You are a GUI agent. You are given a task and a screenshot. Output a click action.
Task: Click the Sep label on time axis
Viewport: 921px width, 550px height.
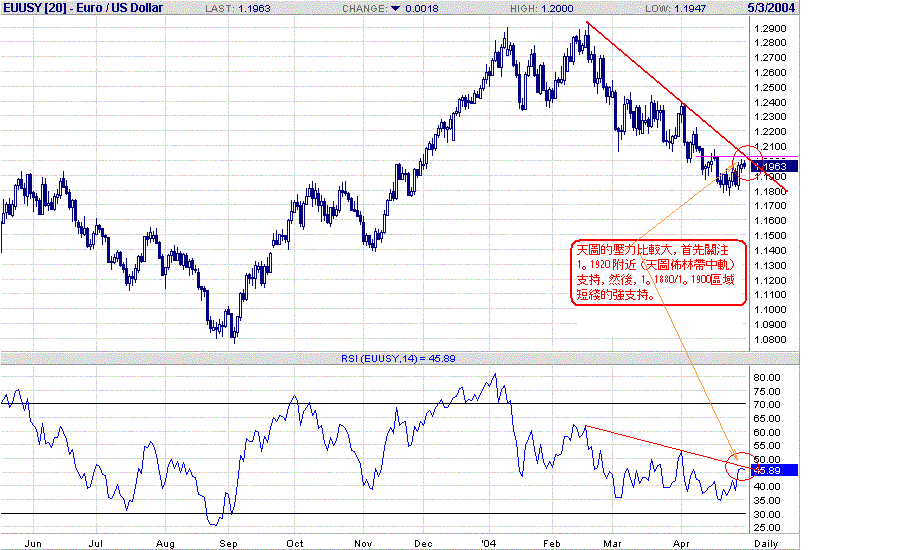tap(228, 544)
